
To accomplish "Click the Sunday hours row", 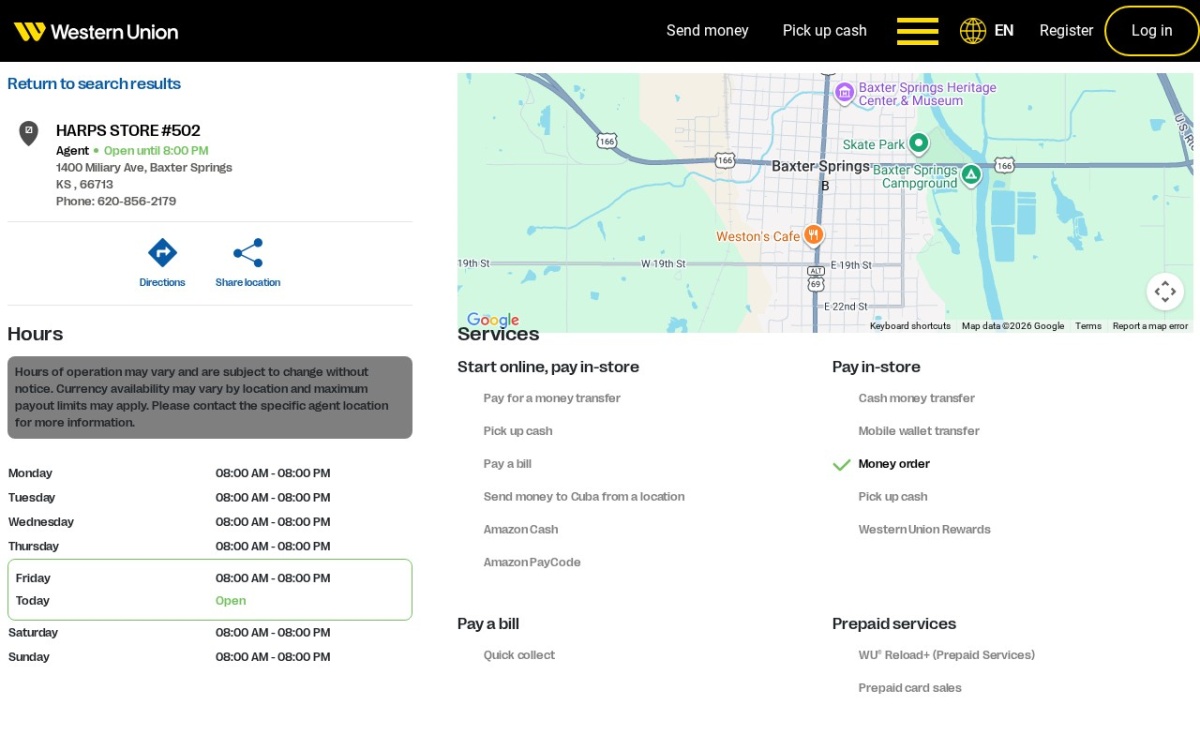I will click(x=209, y=657).
